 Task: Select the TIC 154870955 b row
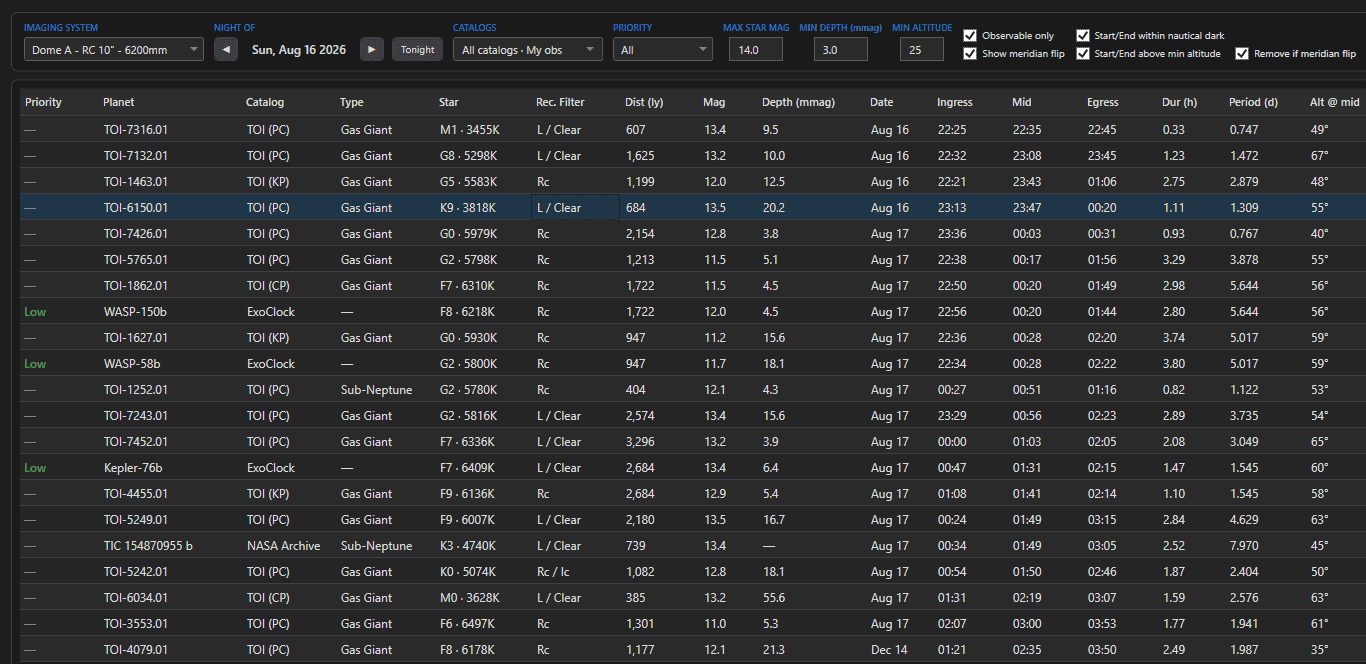coord(693,546)
